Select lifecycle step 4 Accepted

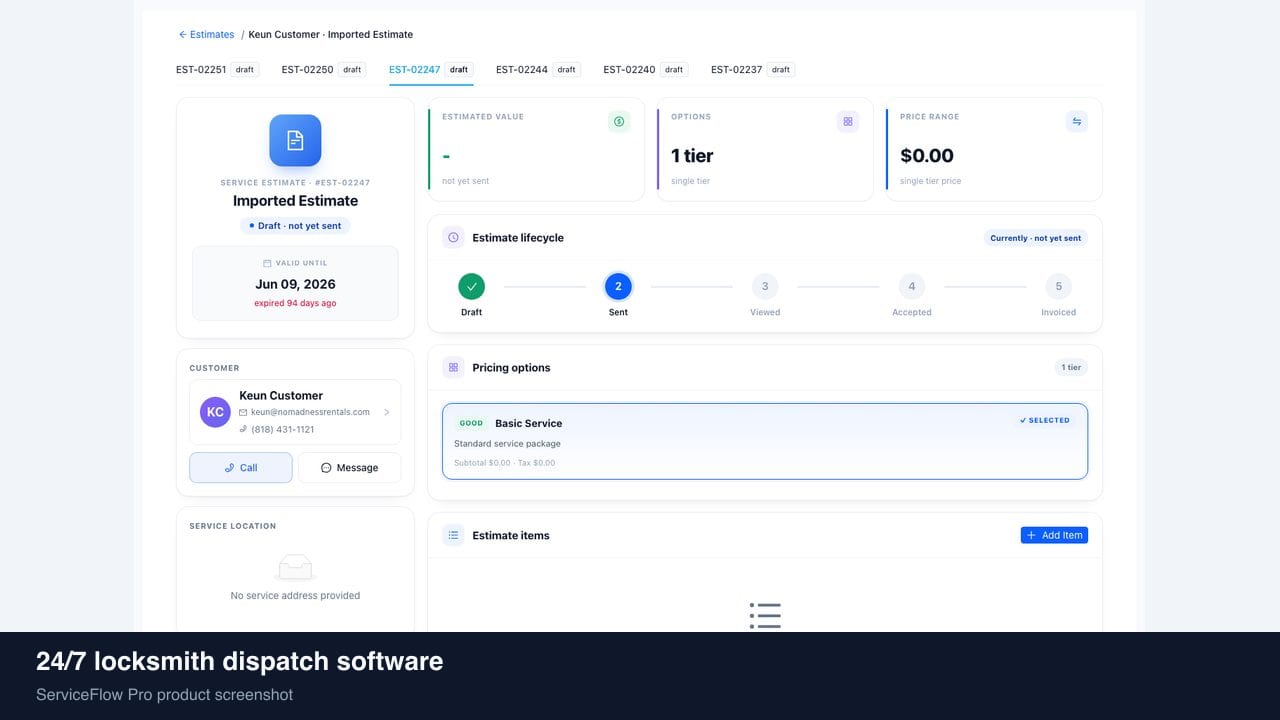click(912, 287)
